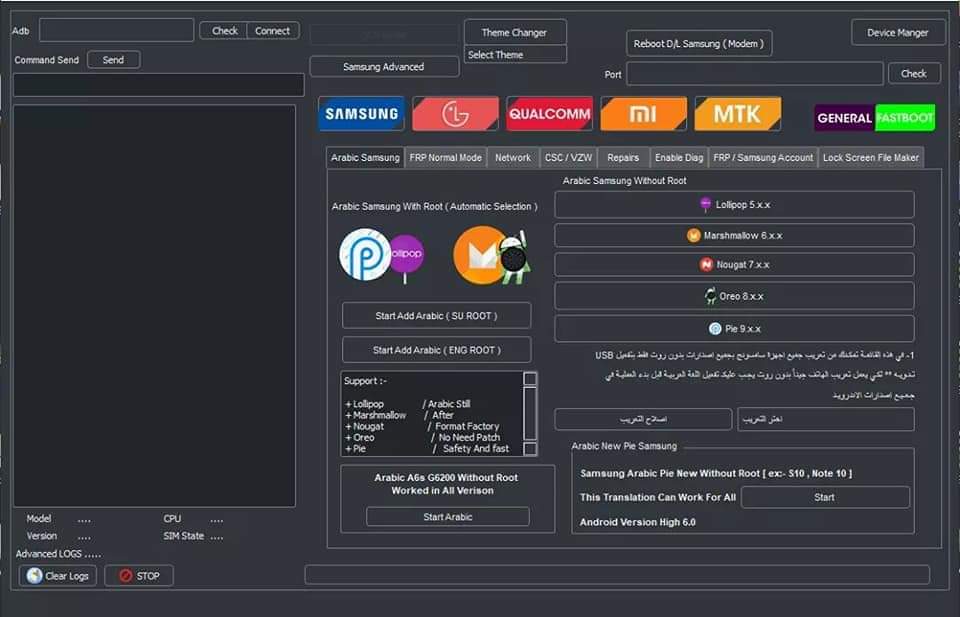Click Start in Arabic New Pie Samsung
The image size is (960, 617).
tap(825, 497)
